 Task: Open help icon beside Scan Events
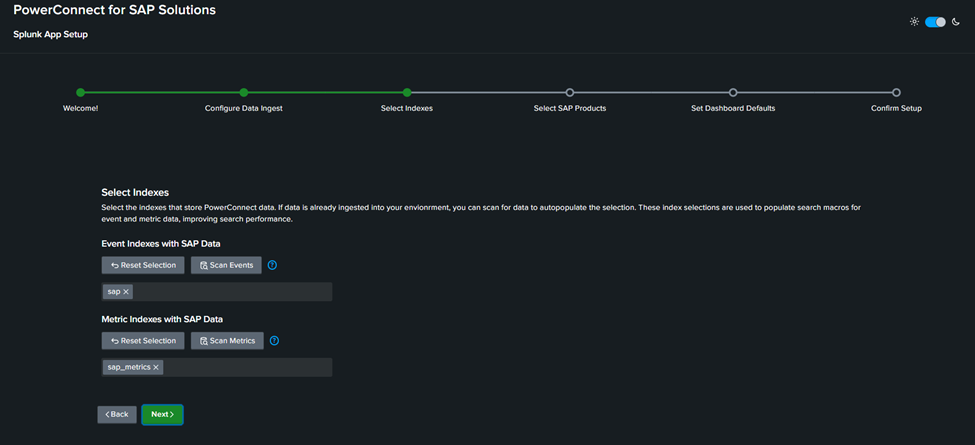coord(272,265)
